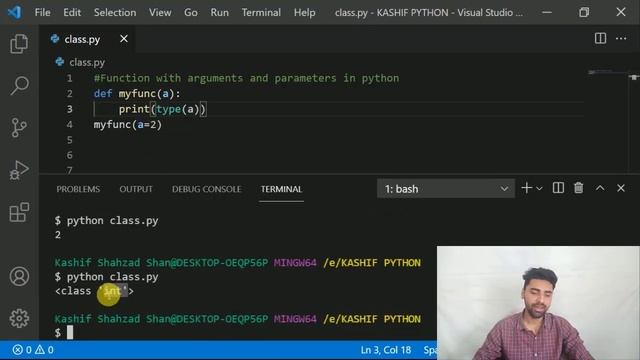
Task: Click the warnings count in status bar
Action: [44, 350]
